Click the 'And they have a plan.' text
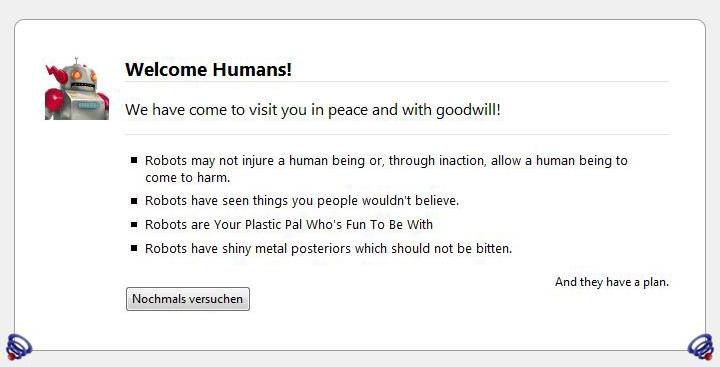This screenshot has height=367, width=720. 612,282
